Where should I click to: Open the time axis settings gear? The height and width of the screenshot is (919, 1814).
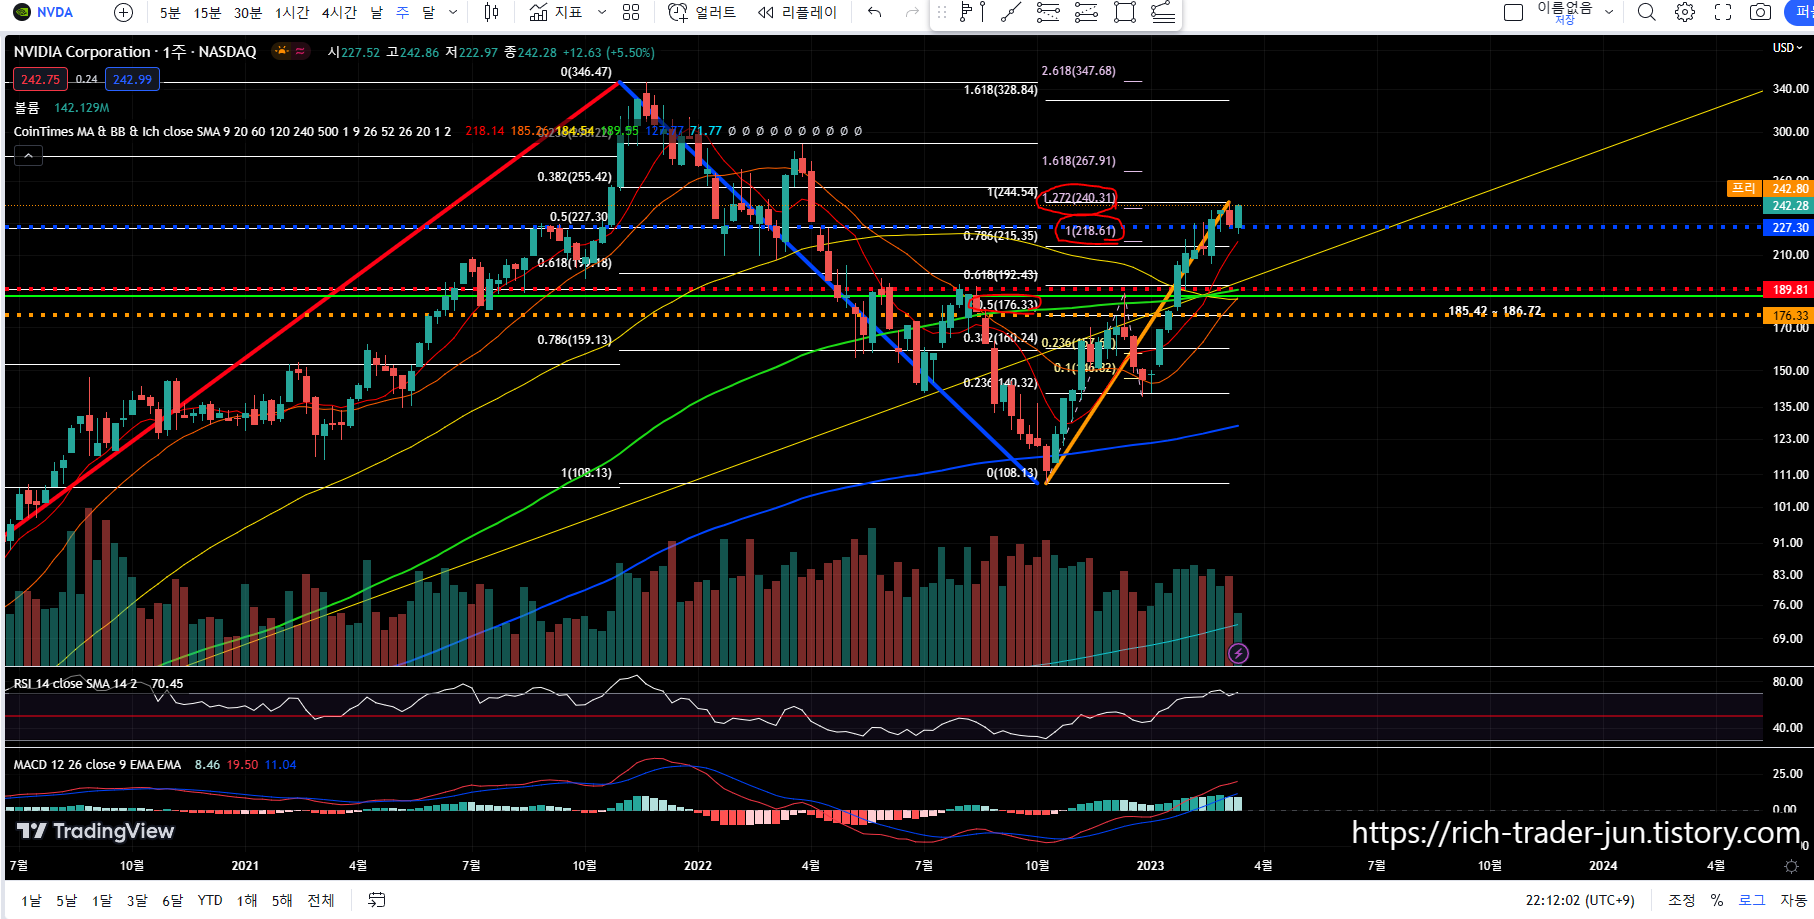1791,866
